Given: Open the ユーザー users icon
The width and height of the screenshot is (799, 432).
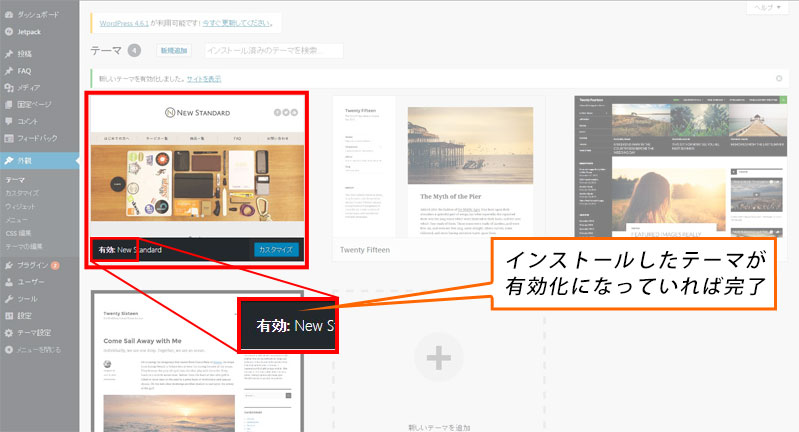Looking at the screenshot, I should coord(9,282).
